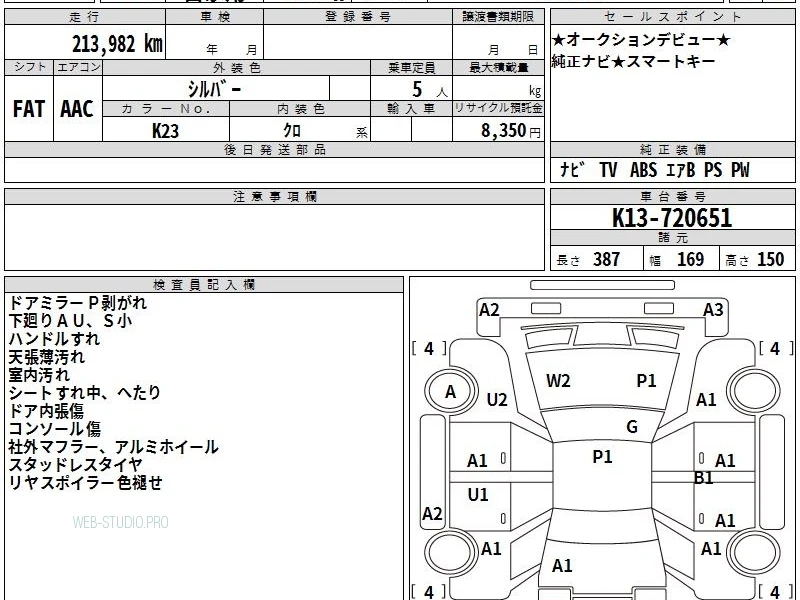Click the TV equipment entry

608,170
